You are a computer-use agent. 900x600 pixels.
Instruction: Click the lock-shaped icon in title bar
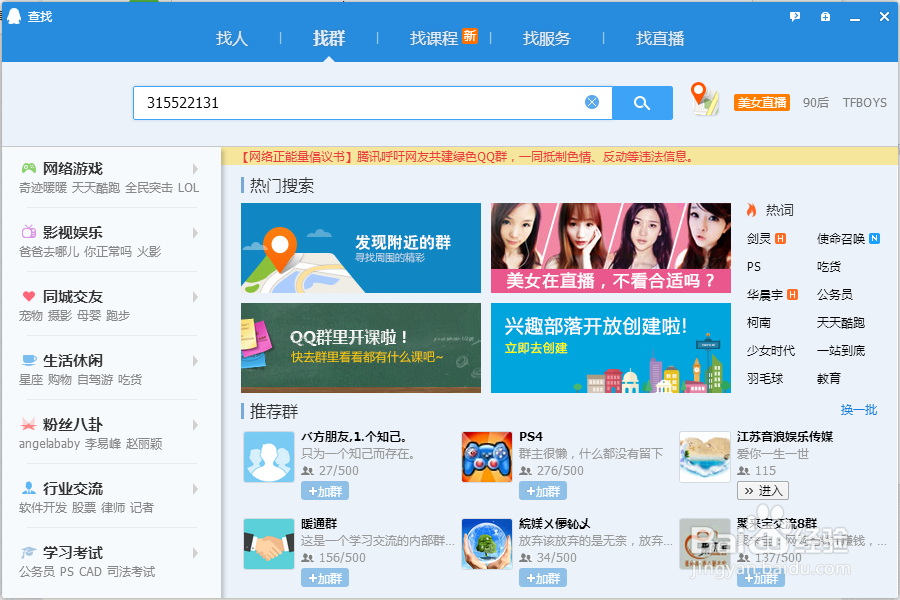(x=825, y=17)
